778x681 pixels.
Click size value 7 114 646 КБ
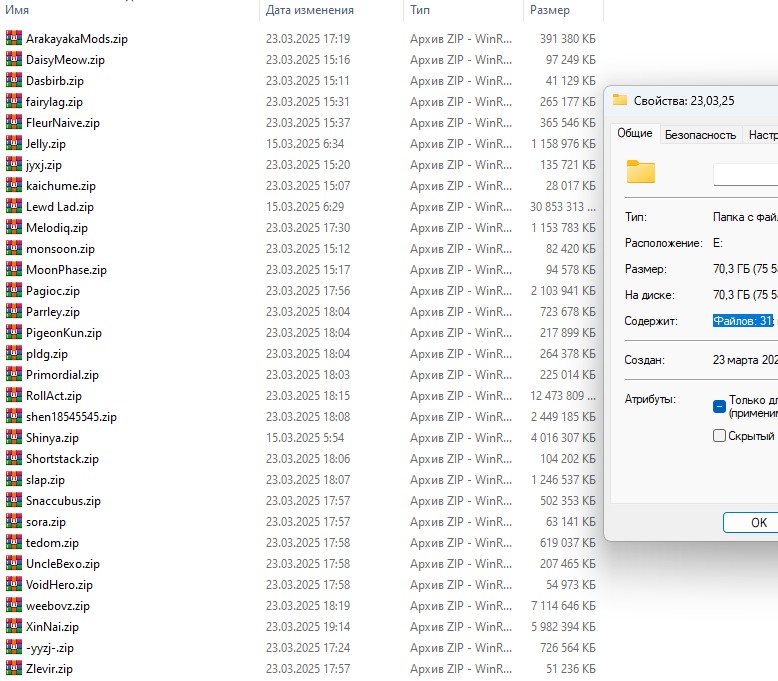pyautogui.click(x=563, y=606)
